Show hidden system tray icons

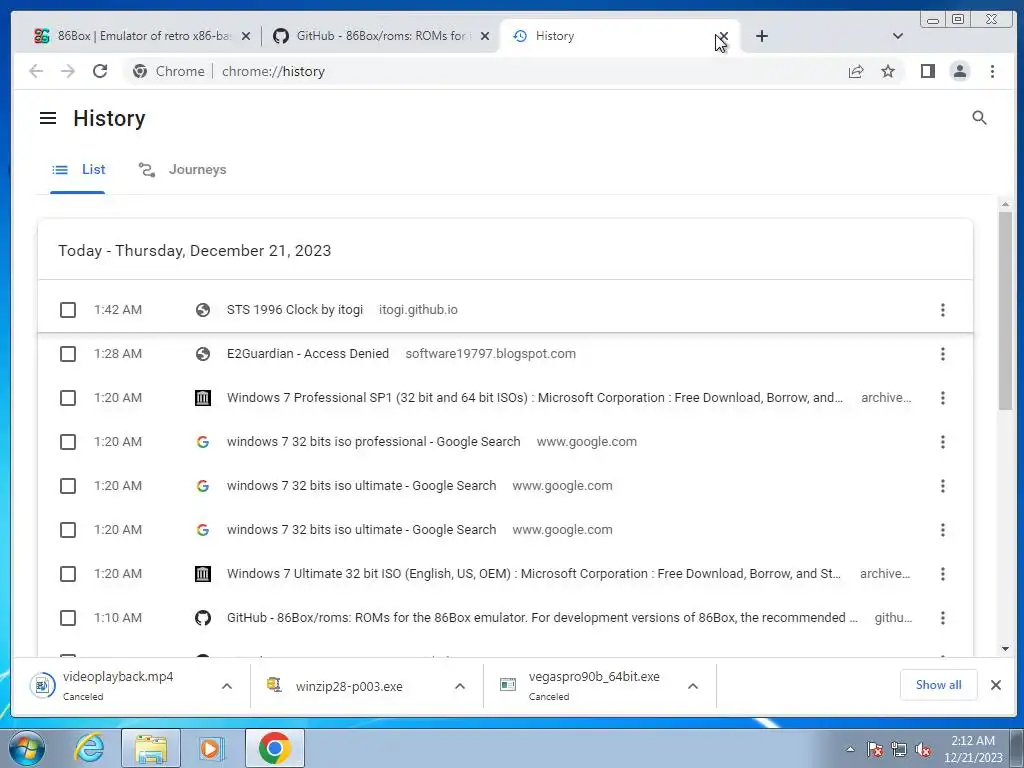[x=850, y=749]
